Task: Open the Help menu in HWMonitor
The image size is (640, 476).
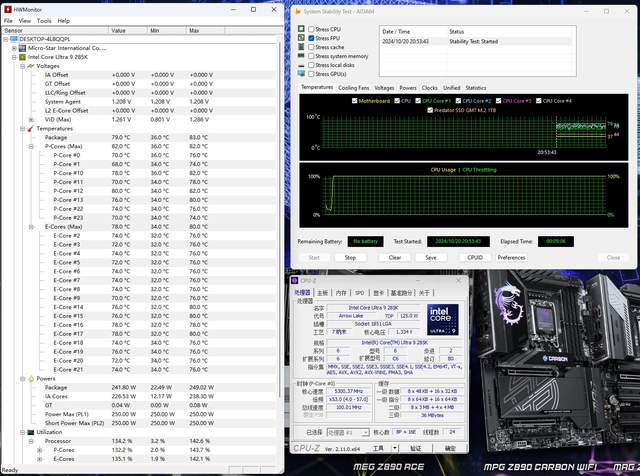Action: pyautogui.click(x=64, y=21)
